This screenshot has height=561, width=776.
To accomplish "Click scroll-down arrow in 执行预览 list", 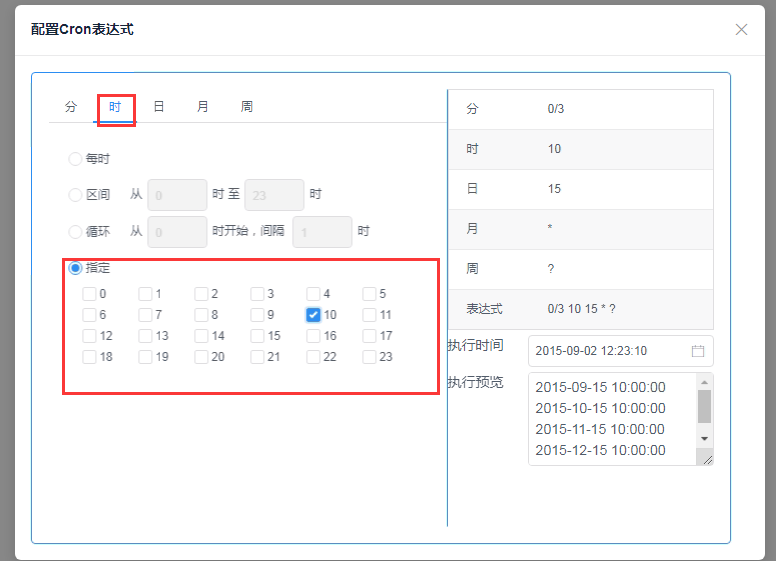I will [x=704, y=439].
